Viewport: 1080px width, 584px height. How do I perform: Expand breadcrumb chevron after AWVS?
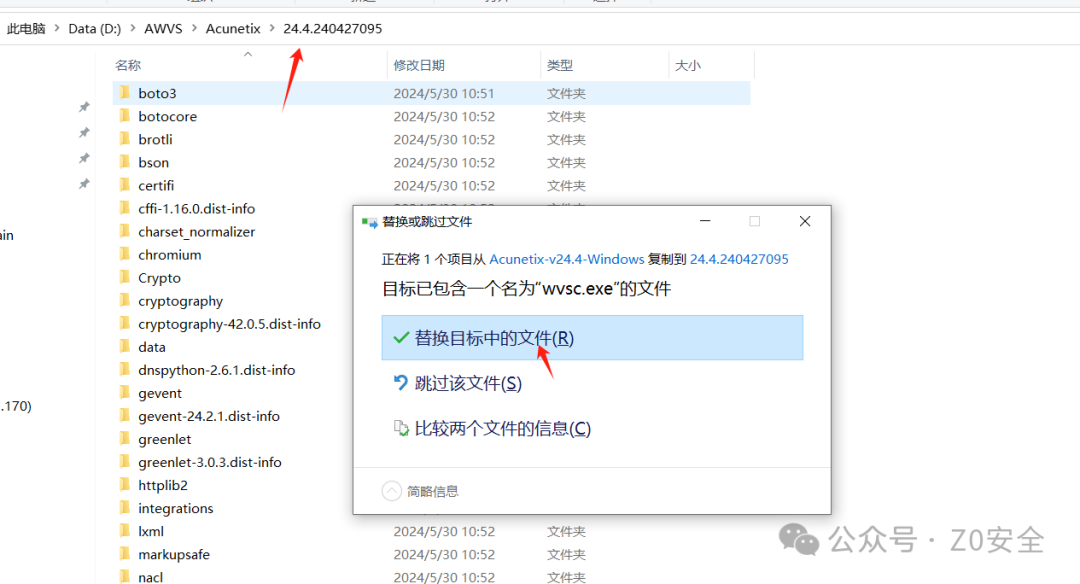194,28
